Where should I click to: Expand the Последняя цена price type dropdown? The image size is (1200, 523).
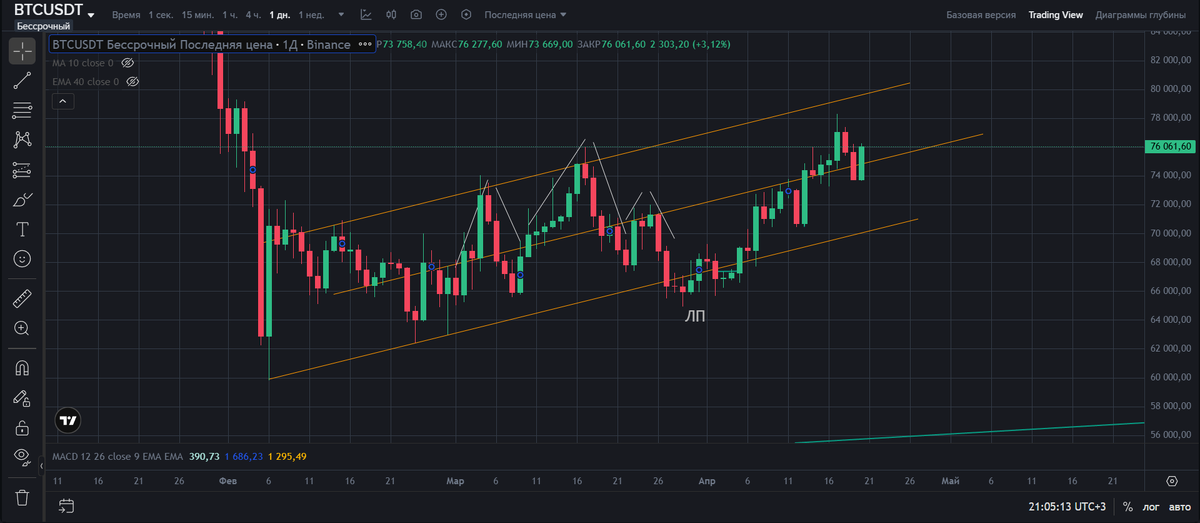(x=525, y=16)
